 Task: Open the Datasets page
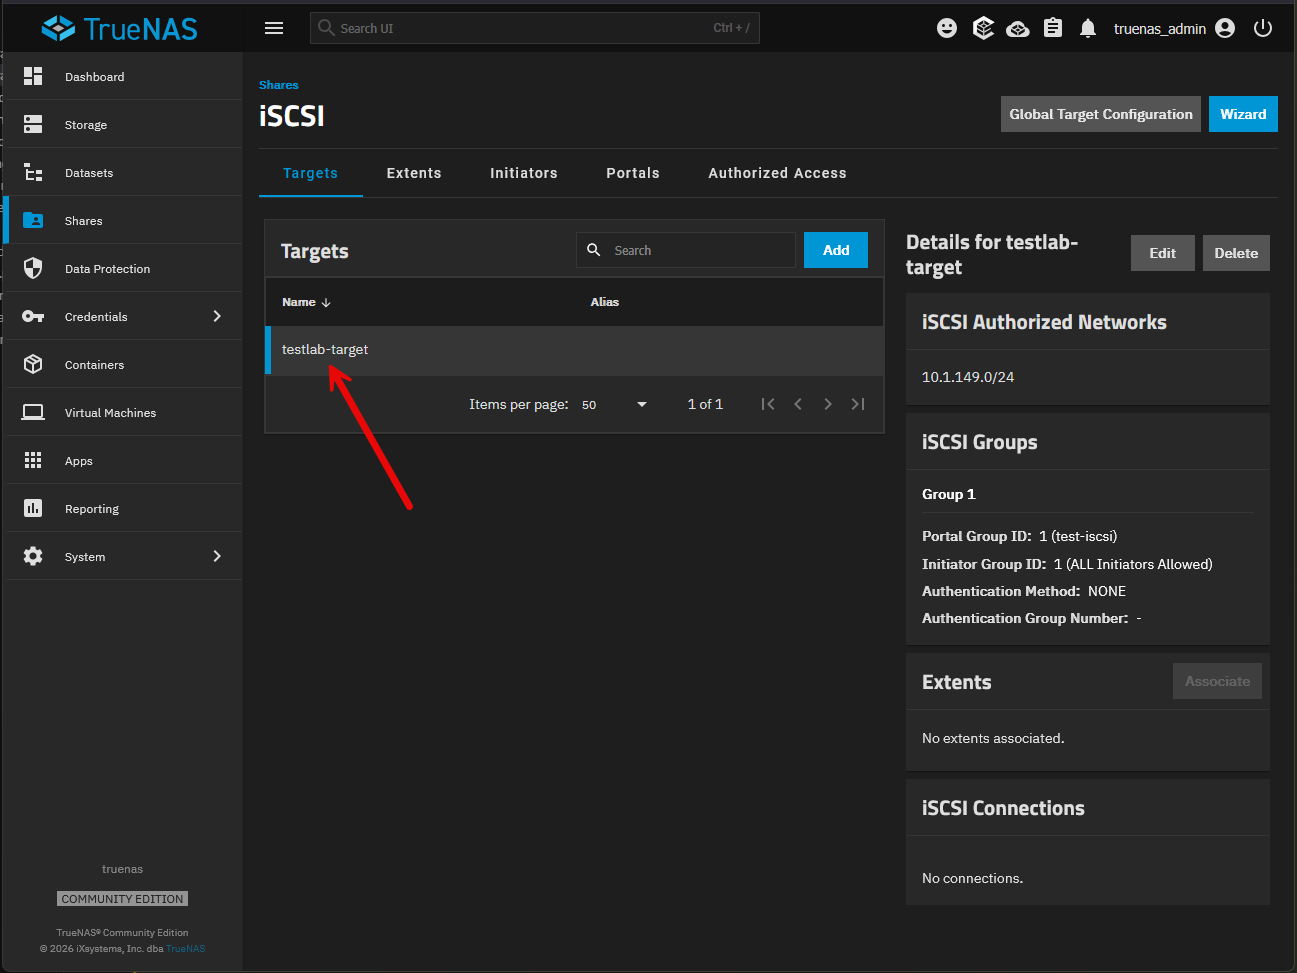[x=124, y=172]
